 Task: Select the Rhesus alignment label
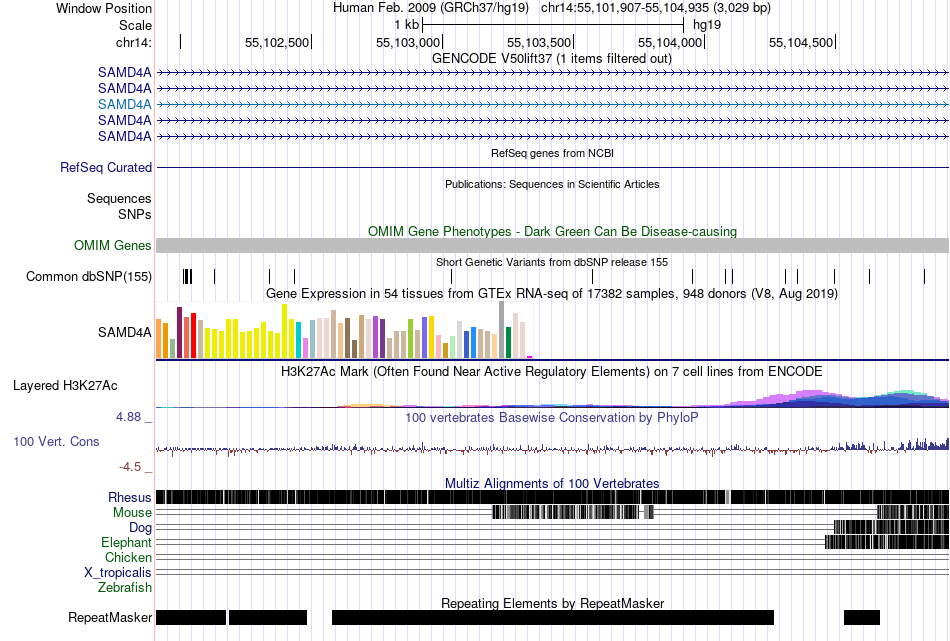[130, 497]
